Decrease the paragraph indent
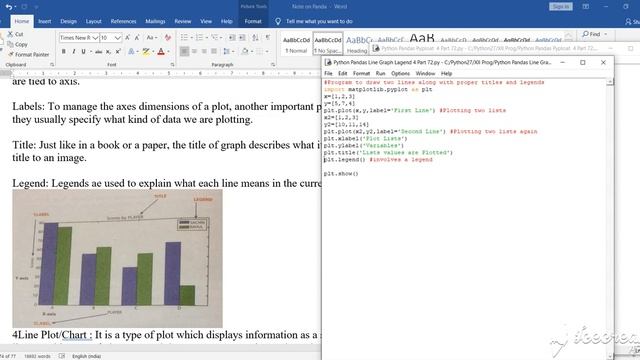The width and height of the screenshot is (640, 360). pyautogui.click(x=232, y=38)
